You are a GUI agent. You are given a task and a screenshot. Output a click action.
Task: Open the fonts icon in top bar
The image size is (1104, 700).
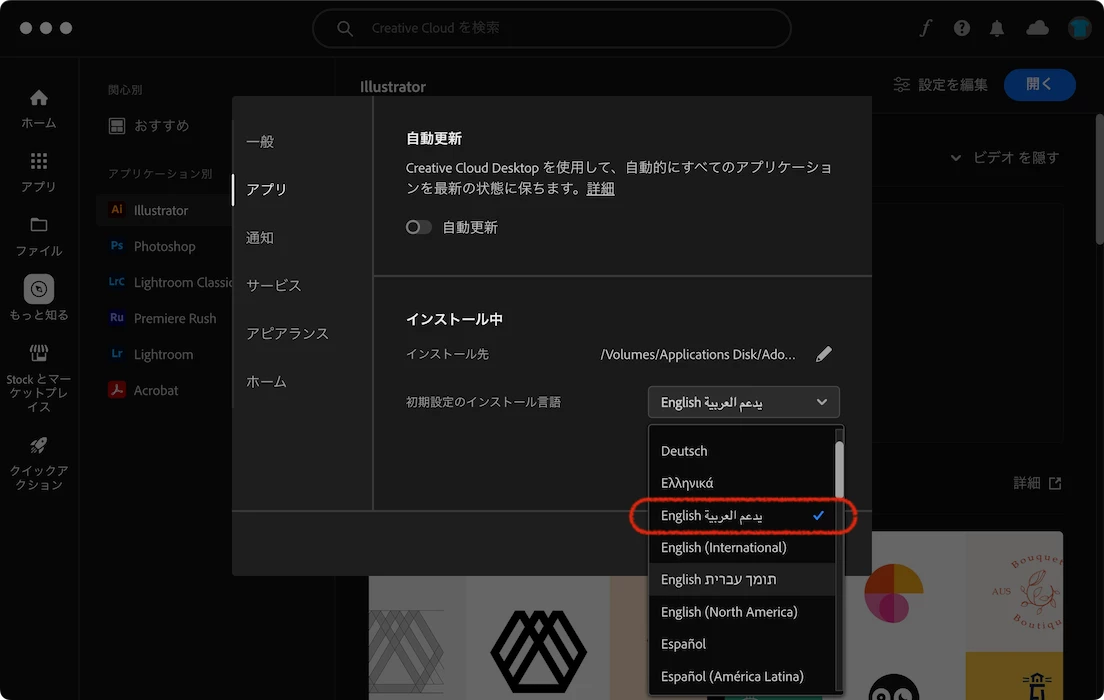point(925,28)
